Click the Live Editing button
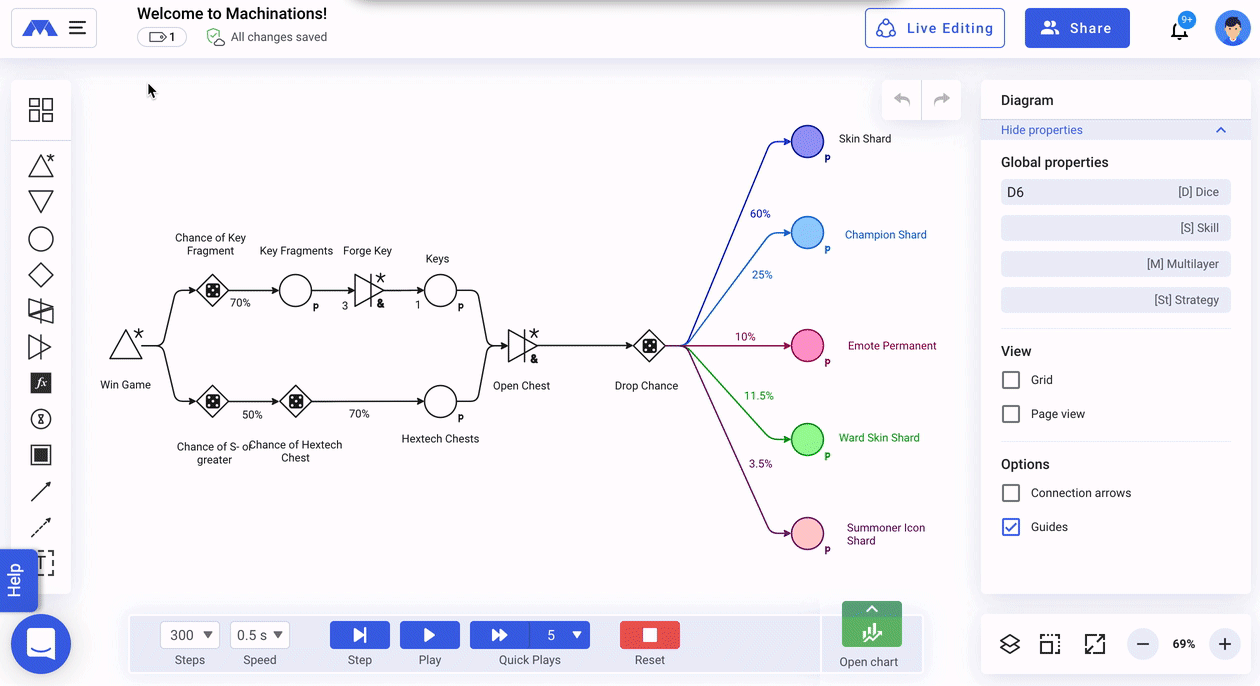Image resolution: width=1260 pixels, height=686 pixels. point(935,28)
